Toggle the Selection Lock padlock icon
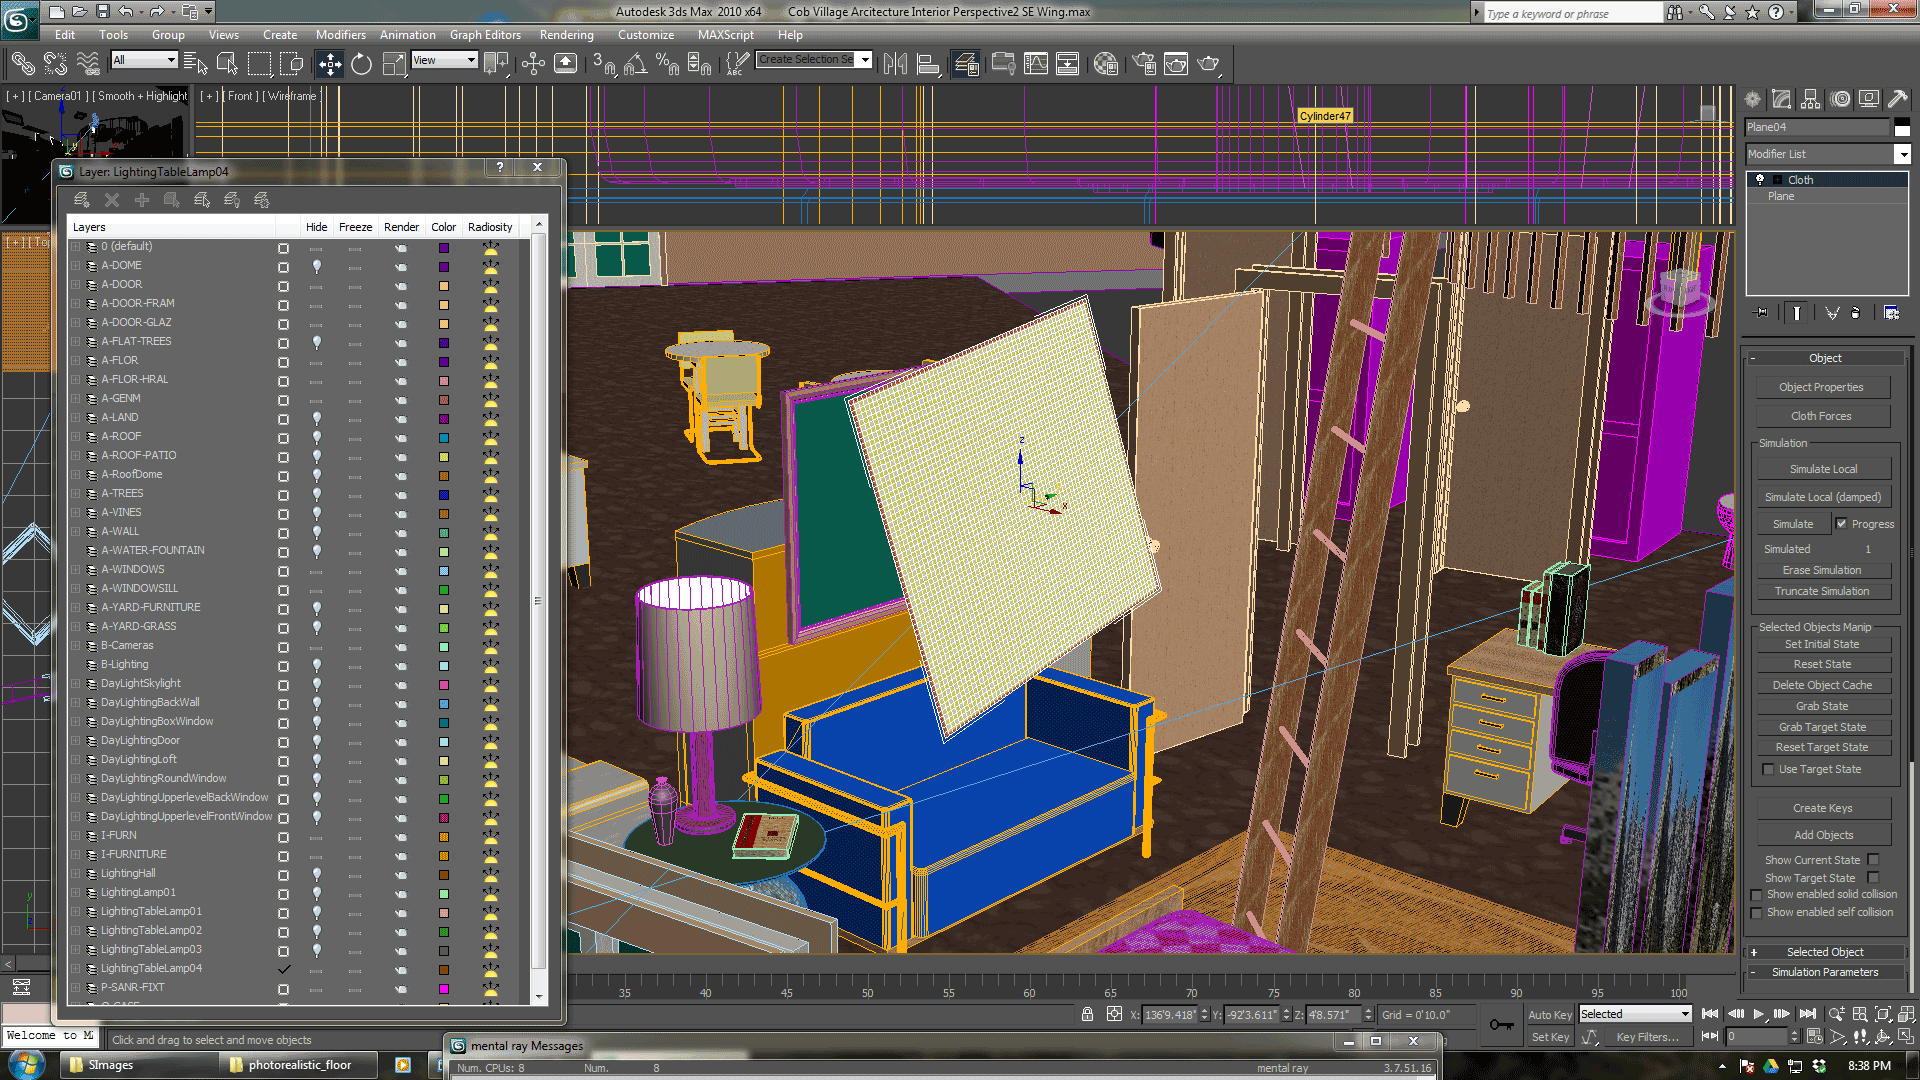Viewport: 1920px width, 1080px height. [1087, 1014]
